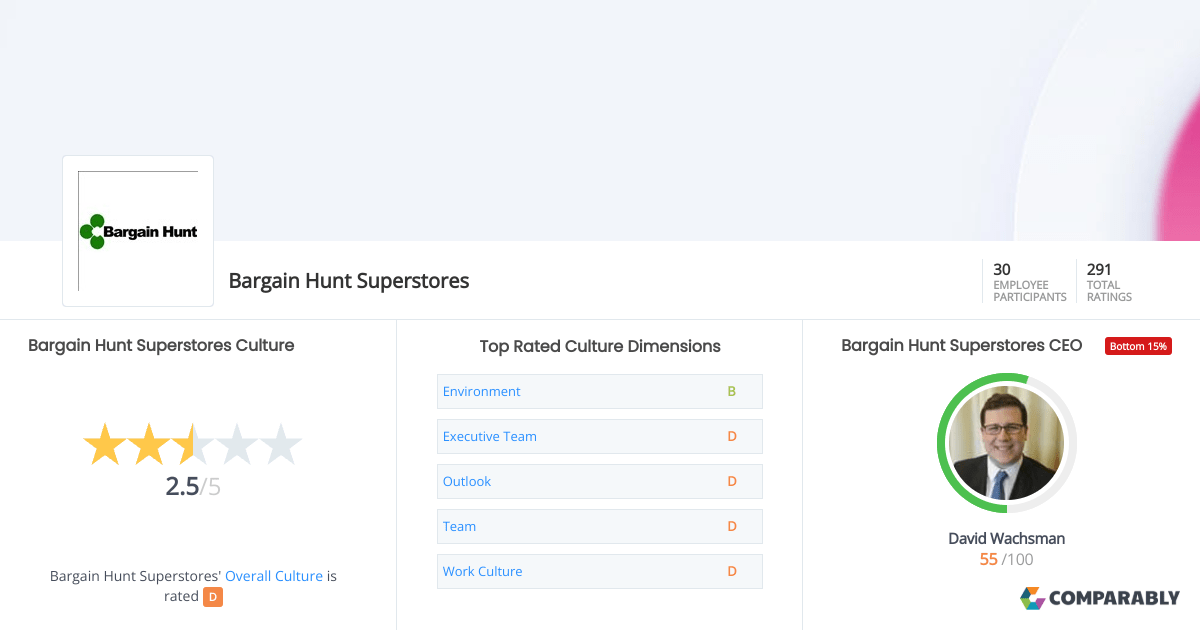Click the CEO's profile photo
The width and height of the screenshot is (1200, 630).
click(x=1006, y=443)
